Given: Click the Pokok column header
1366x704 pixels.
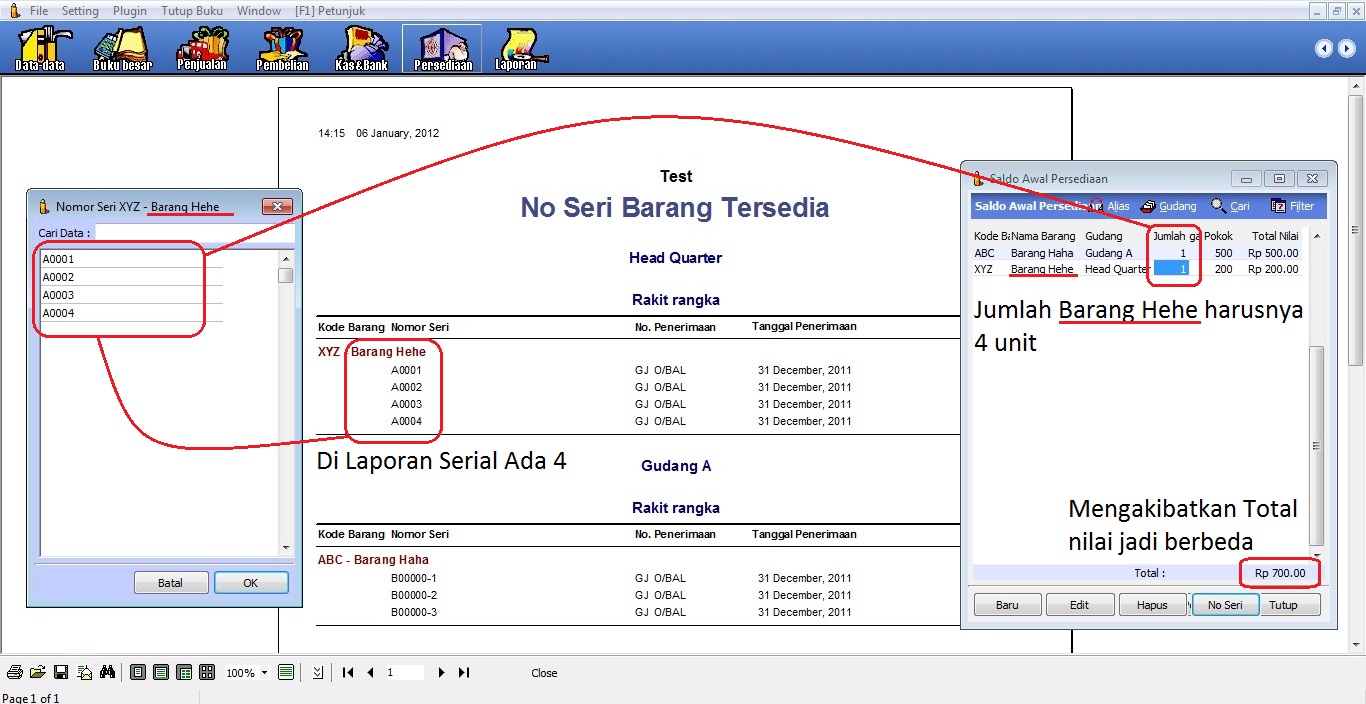Looking at the screenshot, I should point(1218,236).
